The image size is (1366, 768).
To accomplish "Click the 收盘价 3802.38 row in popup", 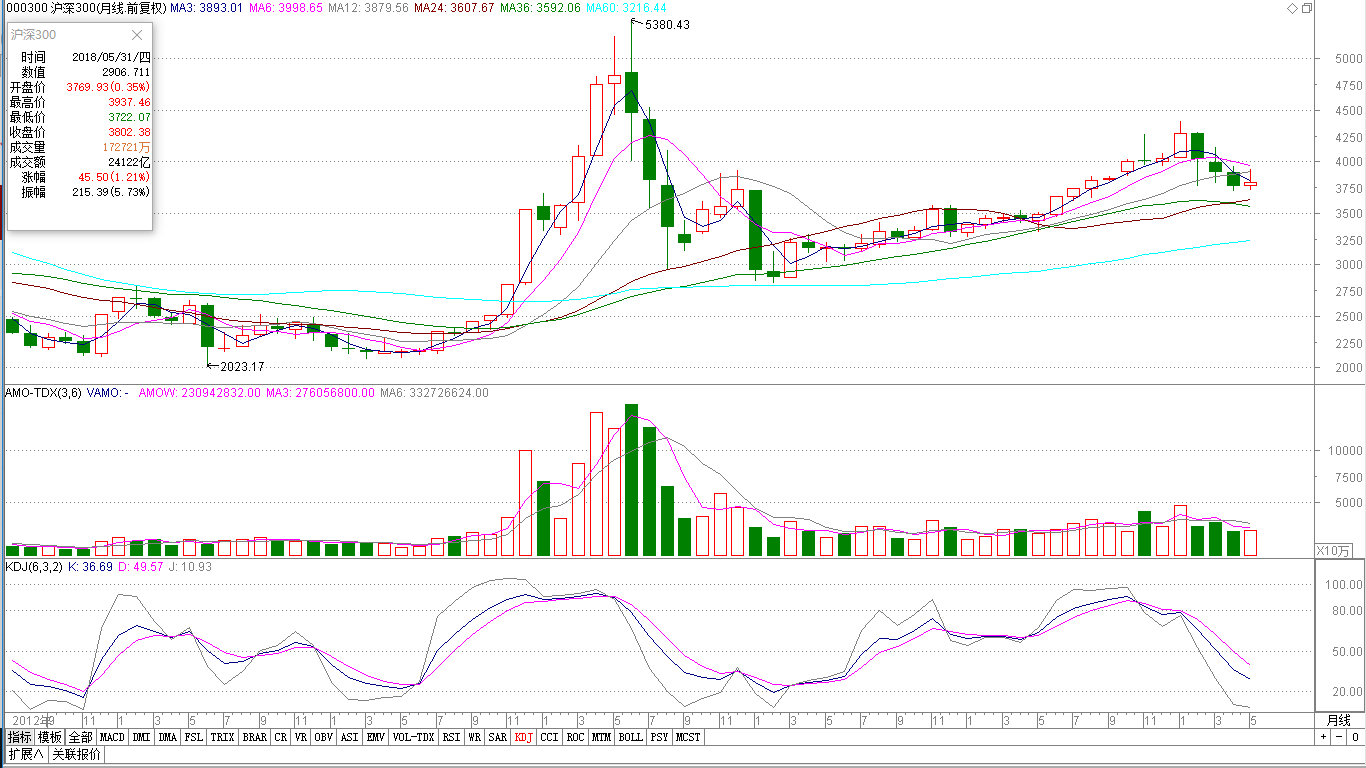I will tap(80, 132).
